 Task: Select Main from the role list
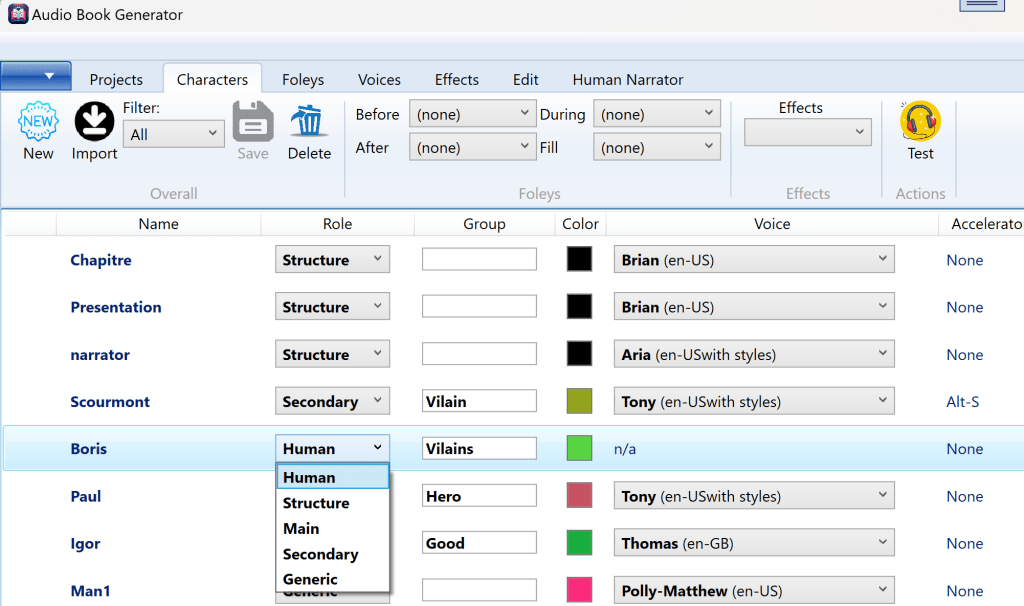(x=301, y=528)
